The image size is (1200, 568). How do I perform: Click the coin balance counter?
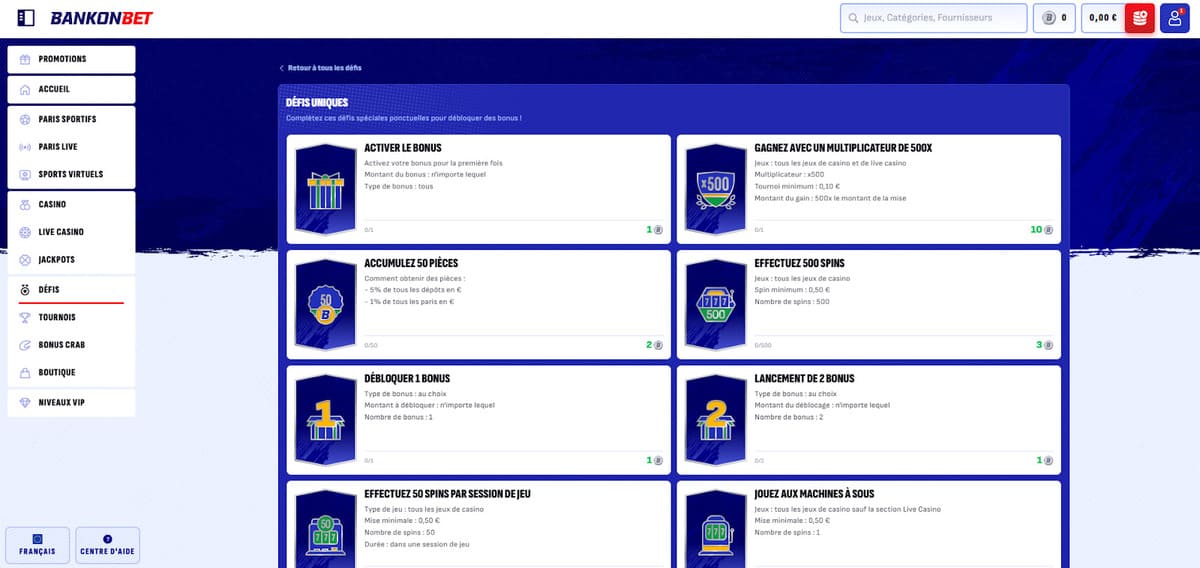click(x=1054, y=18)
